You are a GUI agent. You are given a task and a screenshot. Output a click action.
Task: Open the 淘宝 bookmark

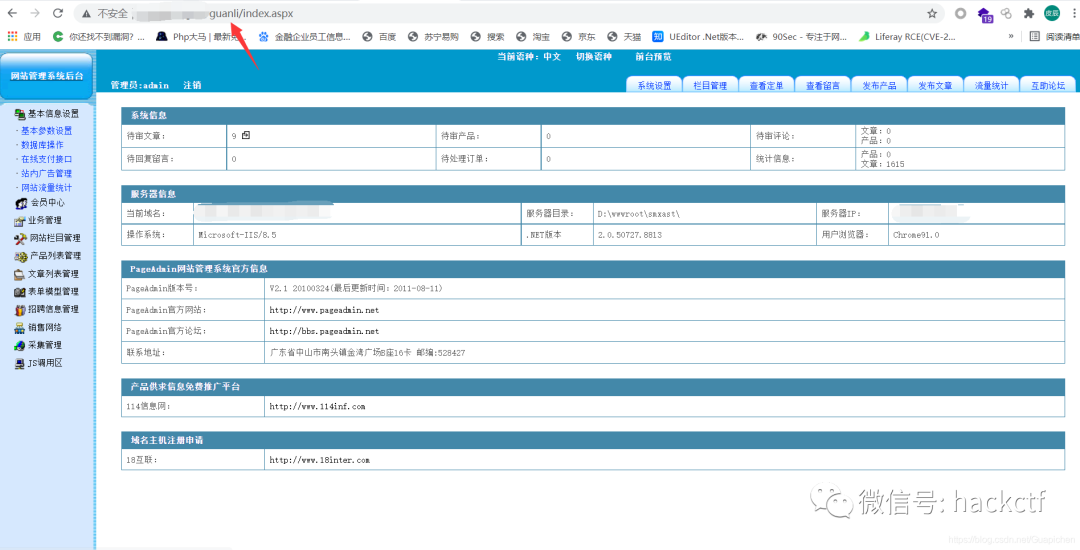pyautogui.click(x=533, y=36)
